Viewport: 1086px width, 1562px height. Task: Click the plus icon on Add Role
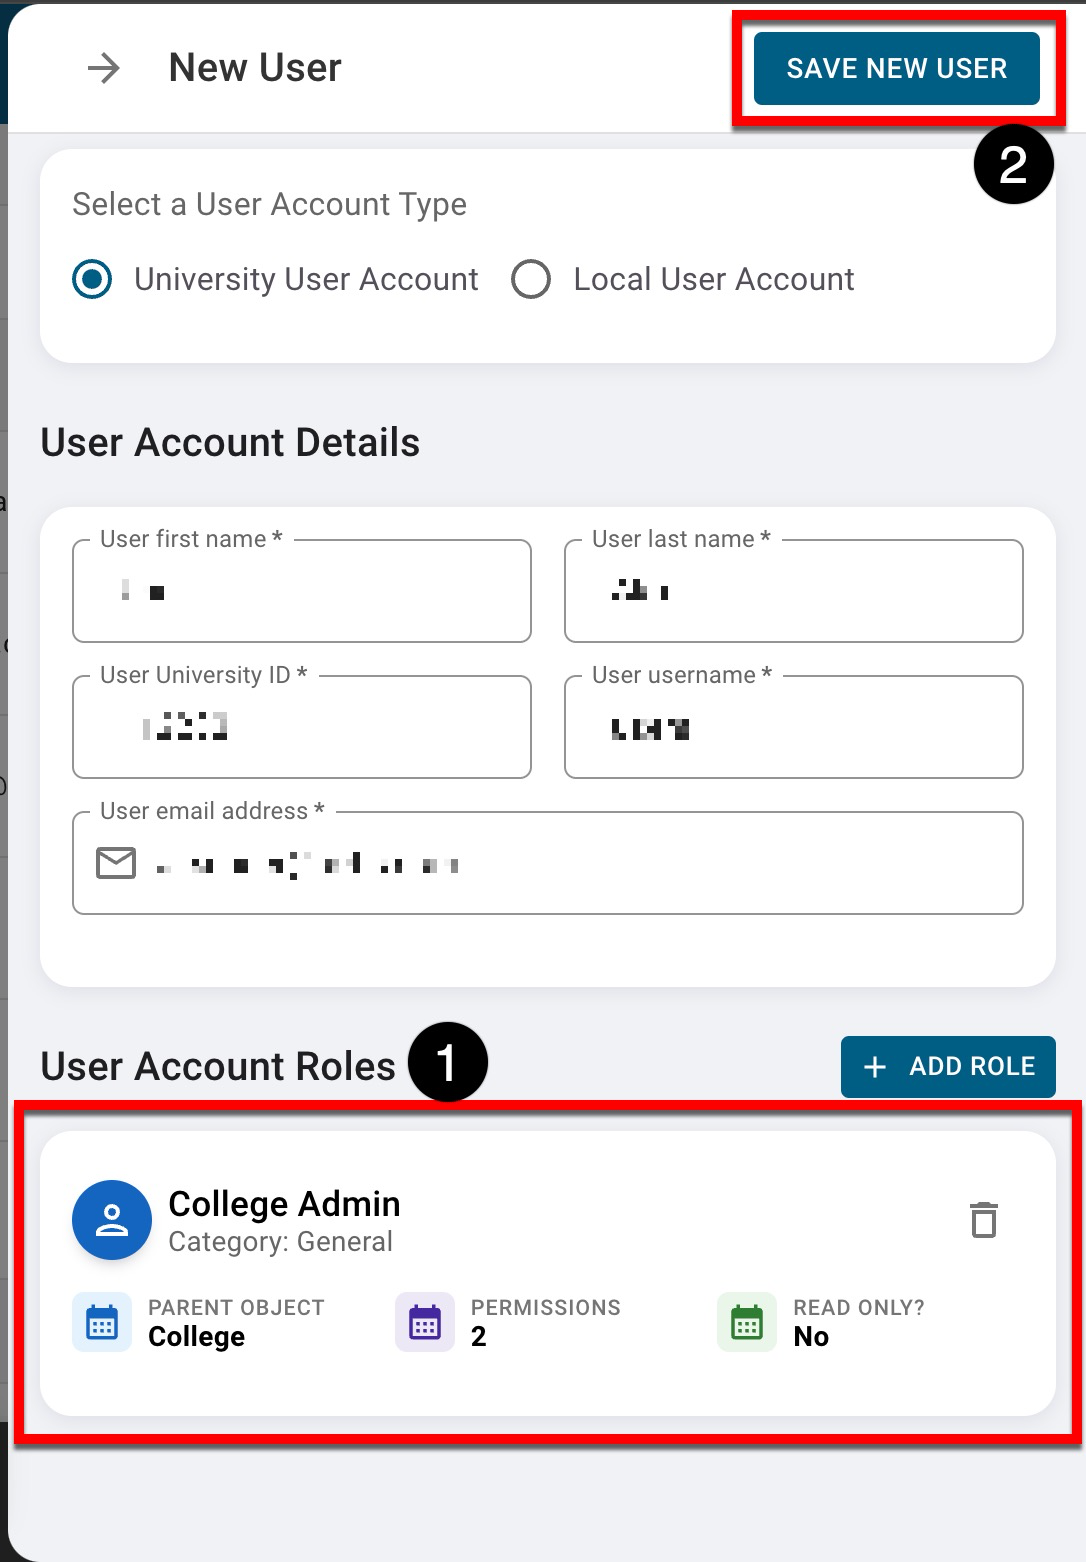click(875, 1067)
